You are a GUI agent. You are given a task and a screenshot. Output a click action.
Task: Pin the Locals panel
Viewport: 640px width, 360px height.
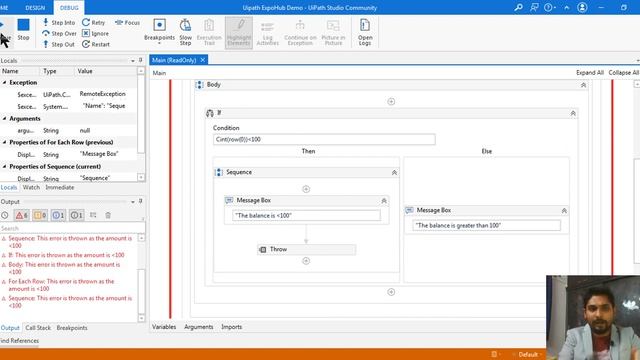tap(140, 60)
